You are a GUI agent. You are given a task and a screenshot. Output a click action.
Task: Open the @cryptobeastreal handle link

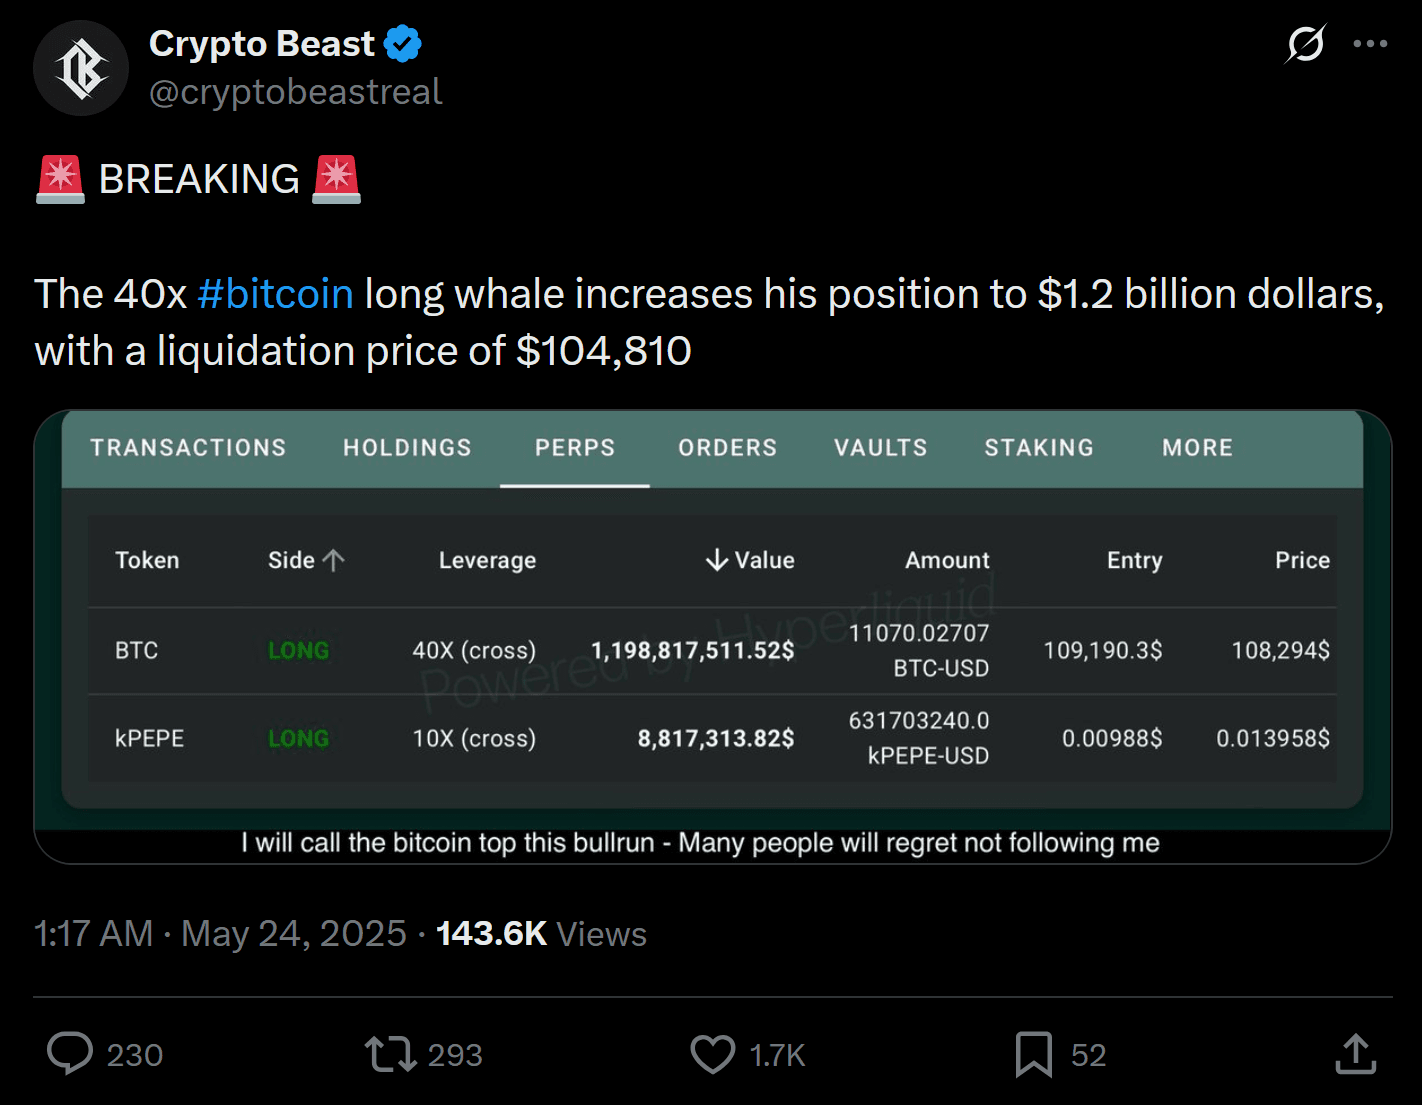295,92
